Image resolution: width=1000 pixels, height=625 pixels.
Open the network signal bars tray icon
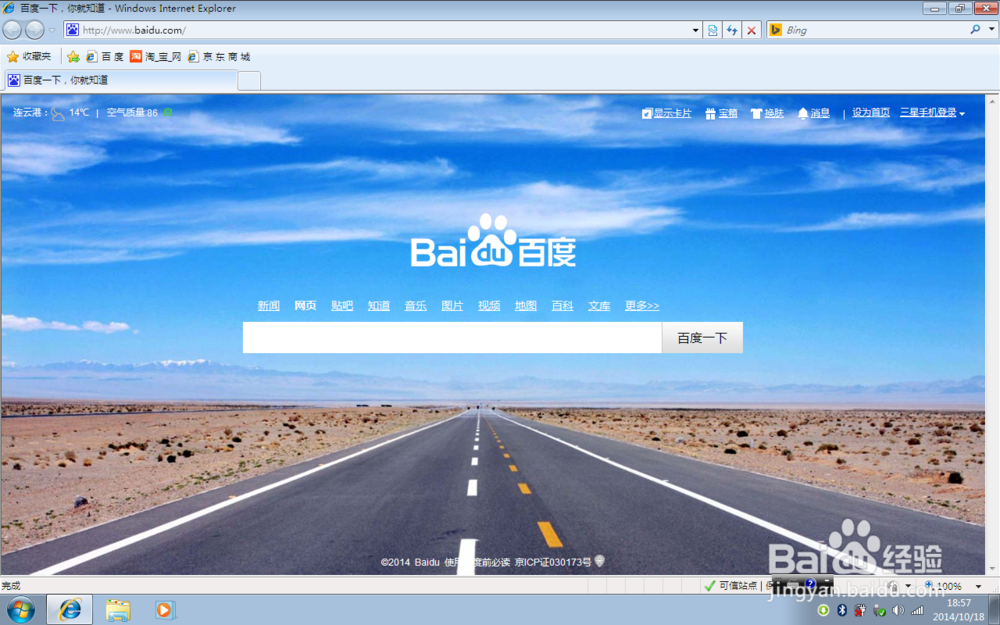[x=917, y=610]
